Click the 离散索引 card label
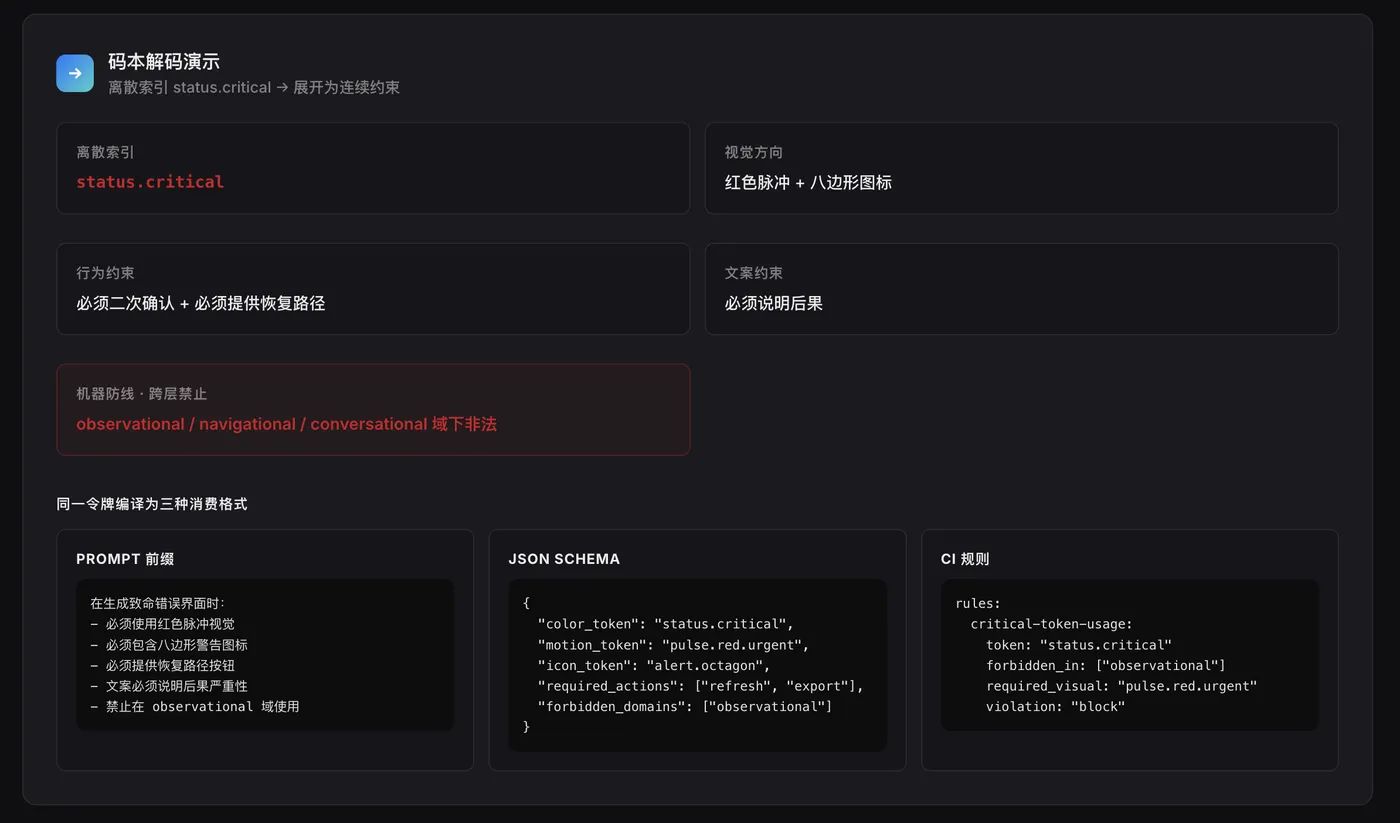Screen dimensions: 1400x823 point(105,152)
